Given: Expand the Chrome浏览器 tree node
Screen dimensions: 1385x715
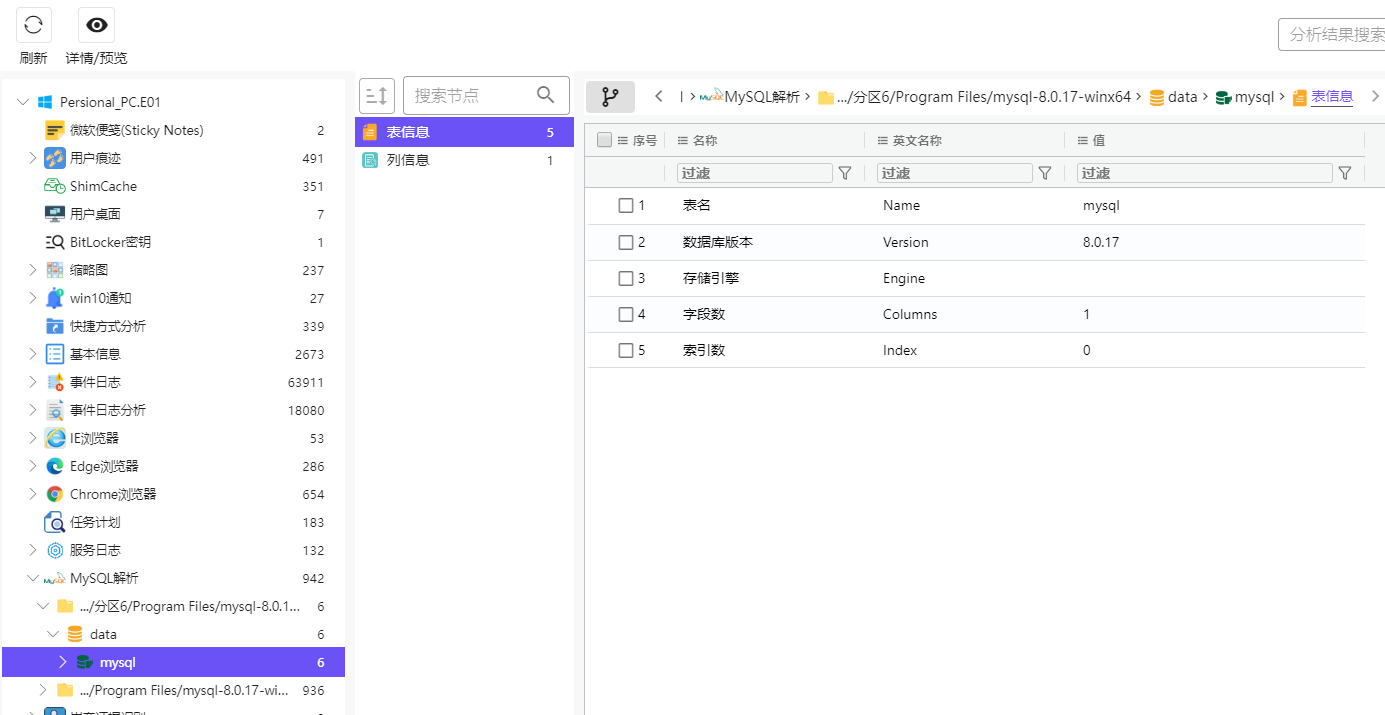Looking at the screenshot, I should coord(33,494).
